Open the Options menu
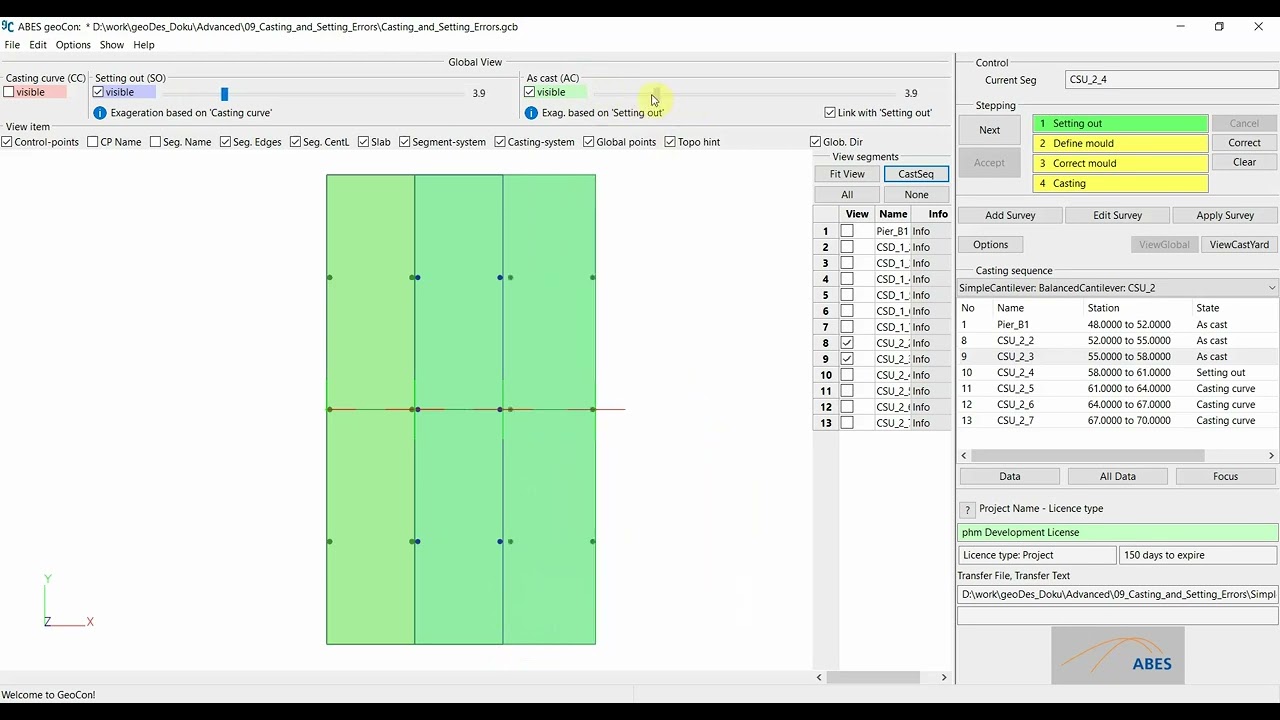Viewport: 1280px width, 720px height. click(73, 45)
